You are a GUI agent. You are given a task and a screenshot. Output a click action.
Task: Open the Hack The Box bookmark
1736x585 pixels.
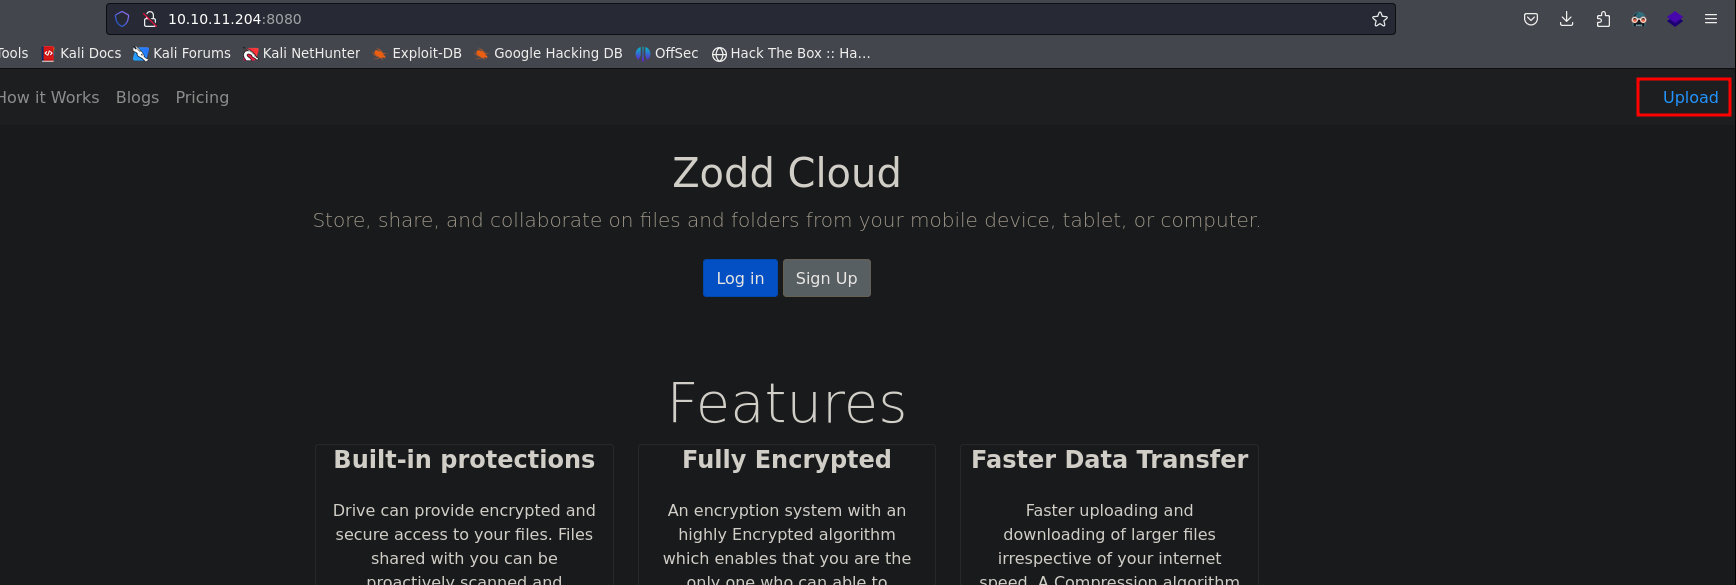[x=791, y=53]
